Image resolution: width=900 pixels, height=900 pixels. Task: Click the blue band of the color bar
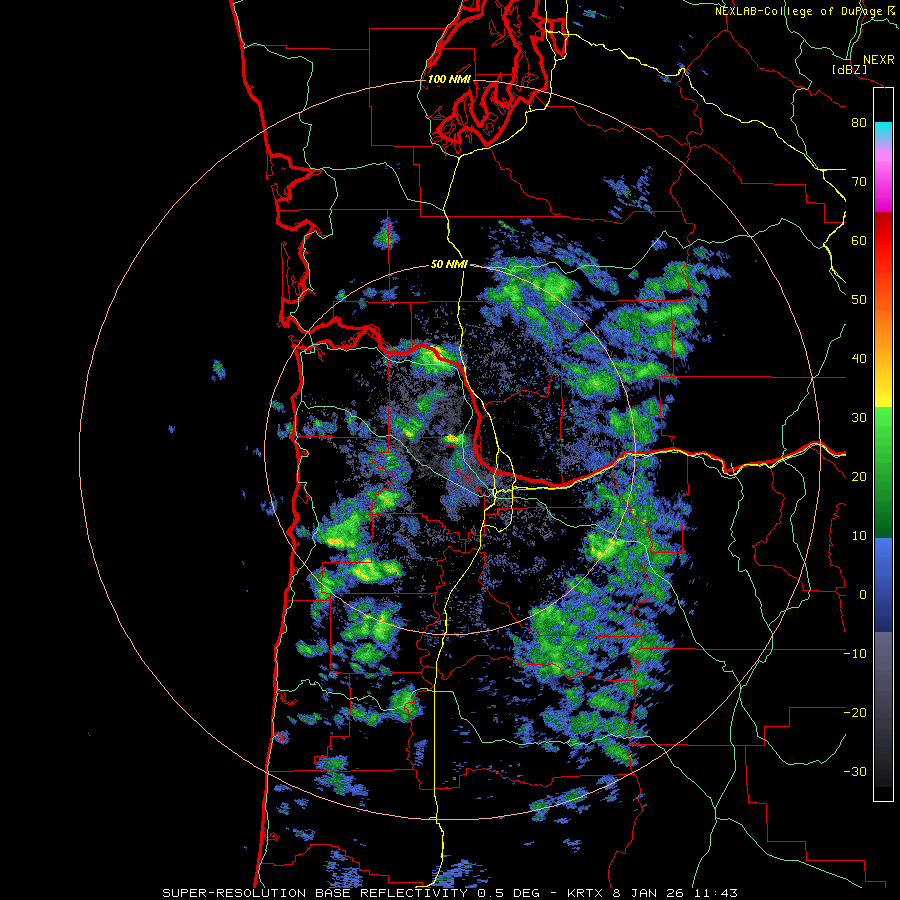click(883, 585)
